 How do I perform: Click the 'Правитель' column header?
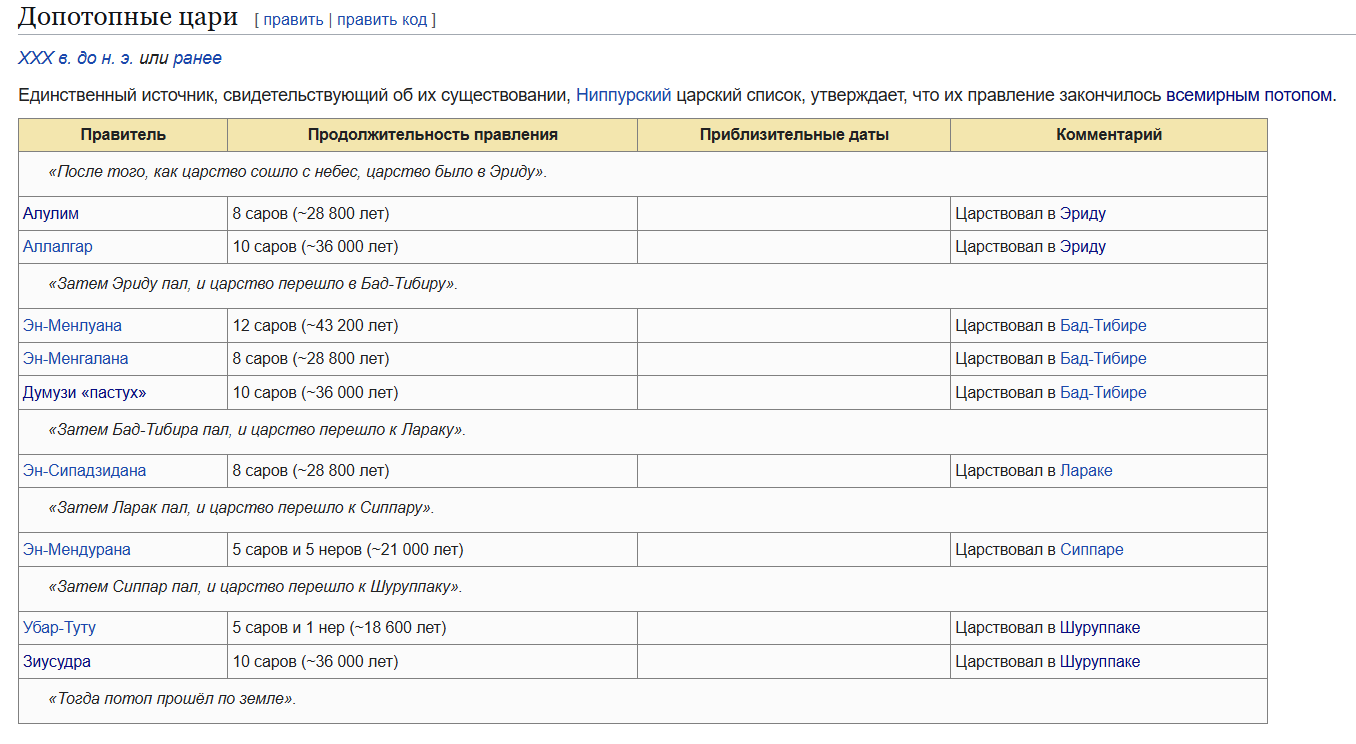point(123,135)
